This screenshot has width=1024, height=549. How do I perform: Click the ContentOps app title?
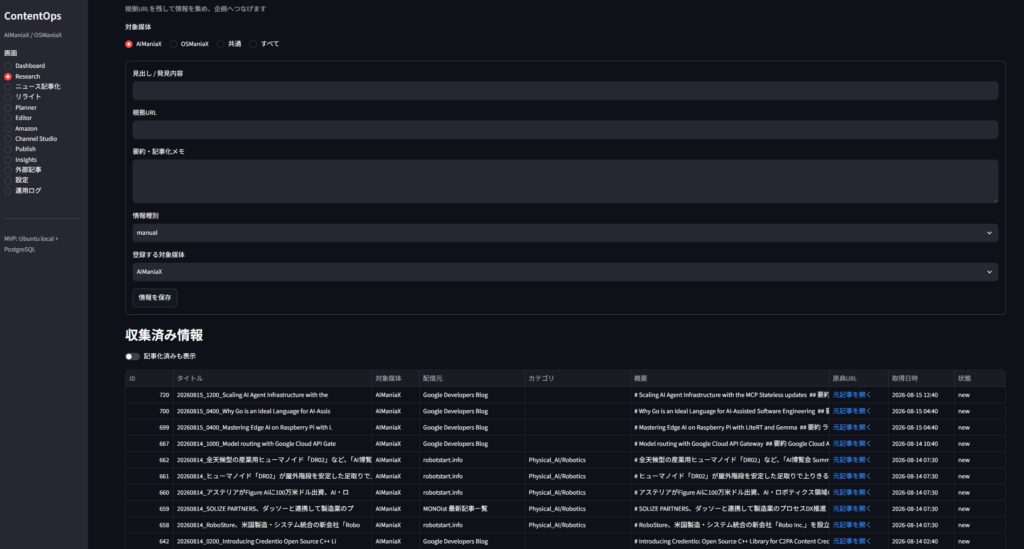point(33,16)
